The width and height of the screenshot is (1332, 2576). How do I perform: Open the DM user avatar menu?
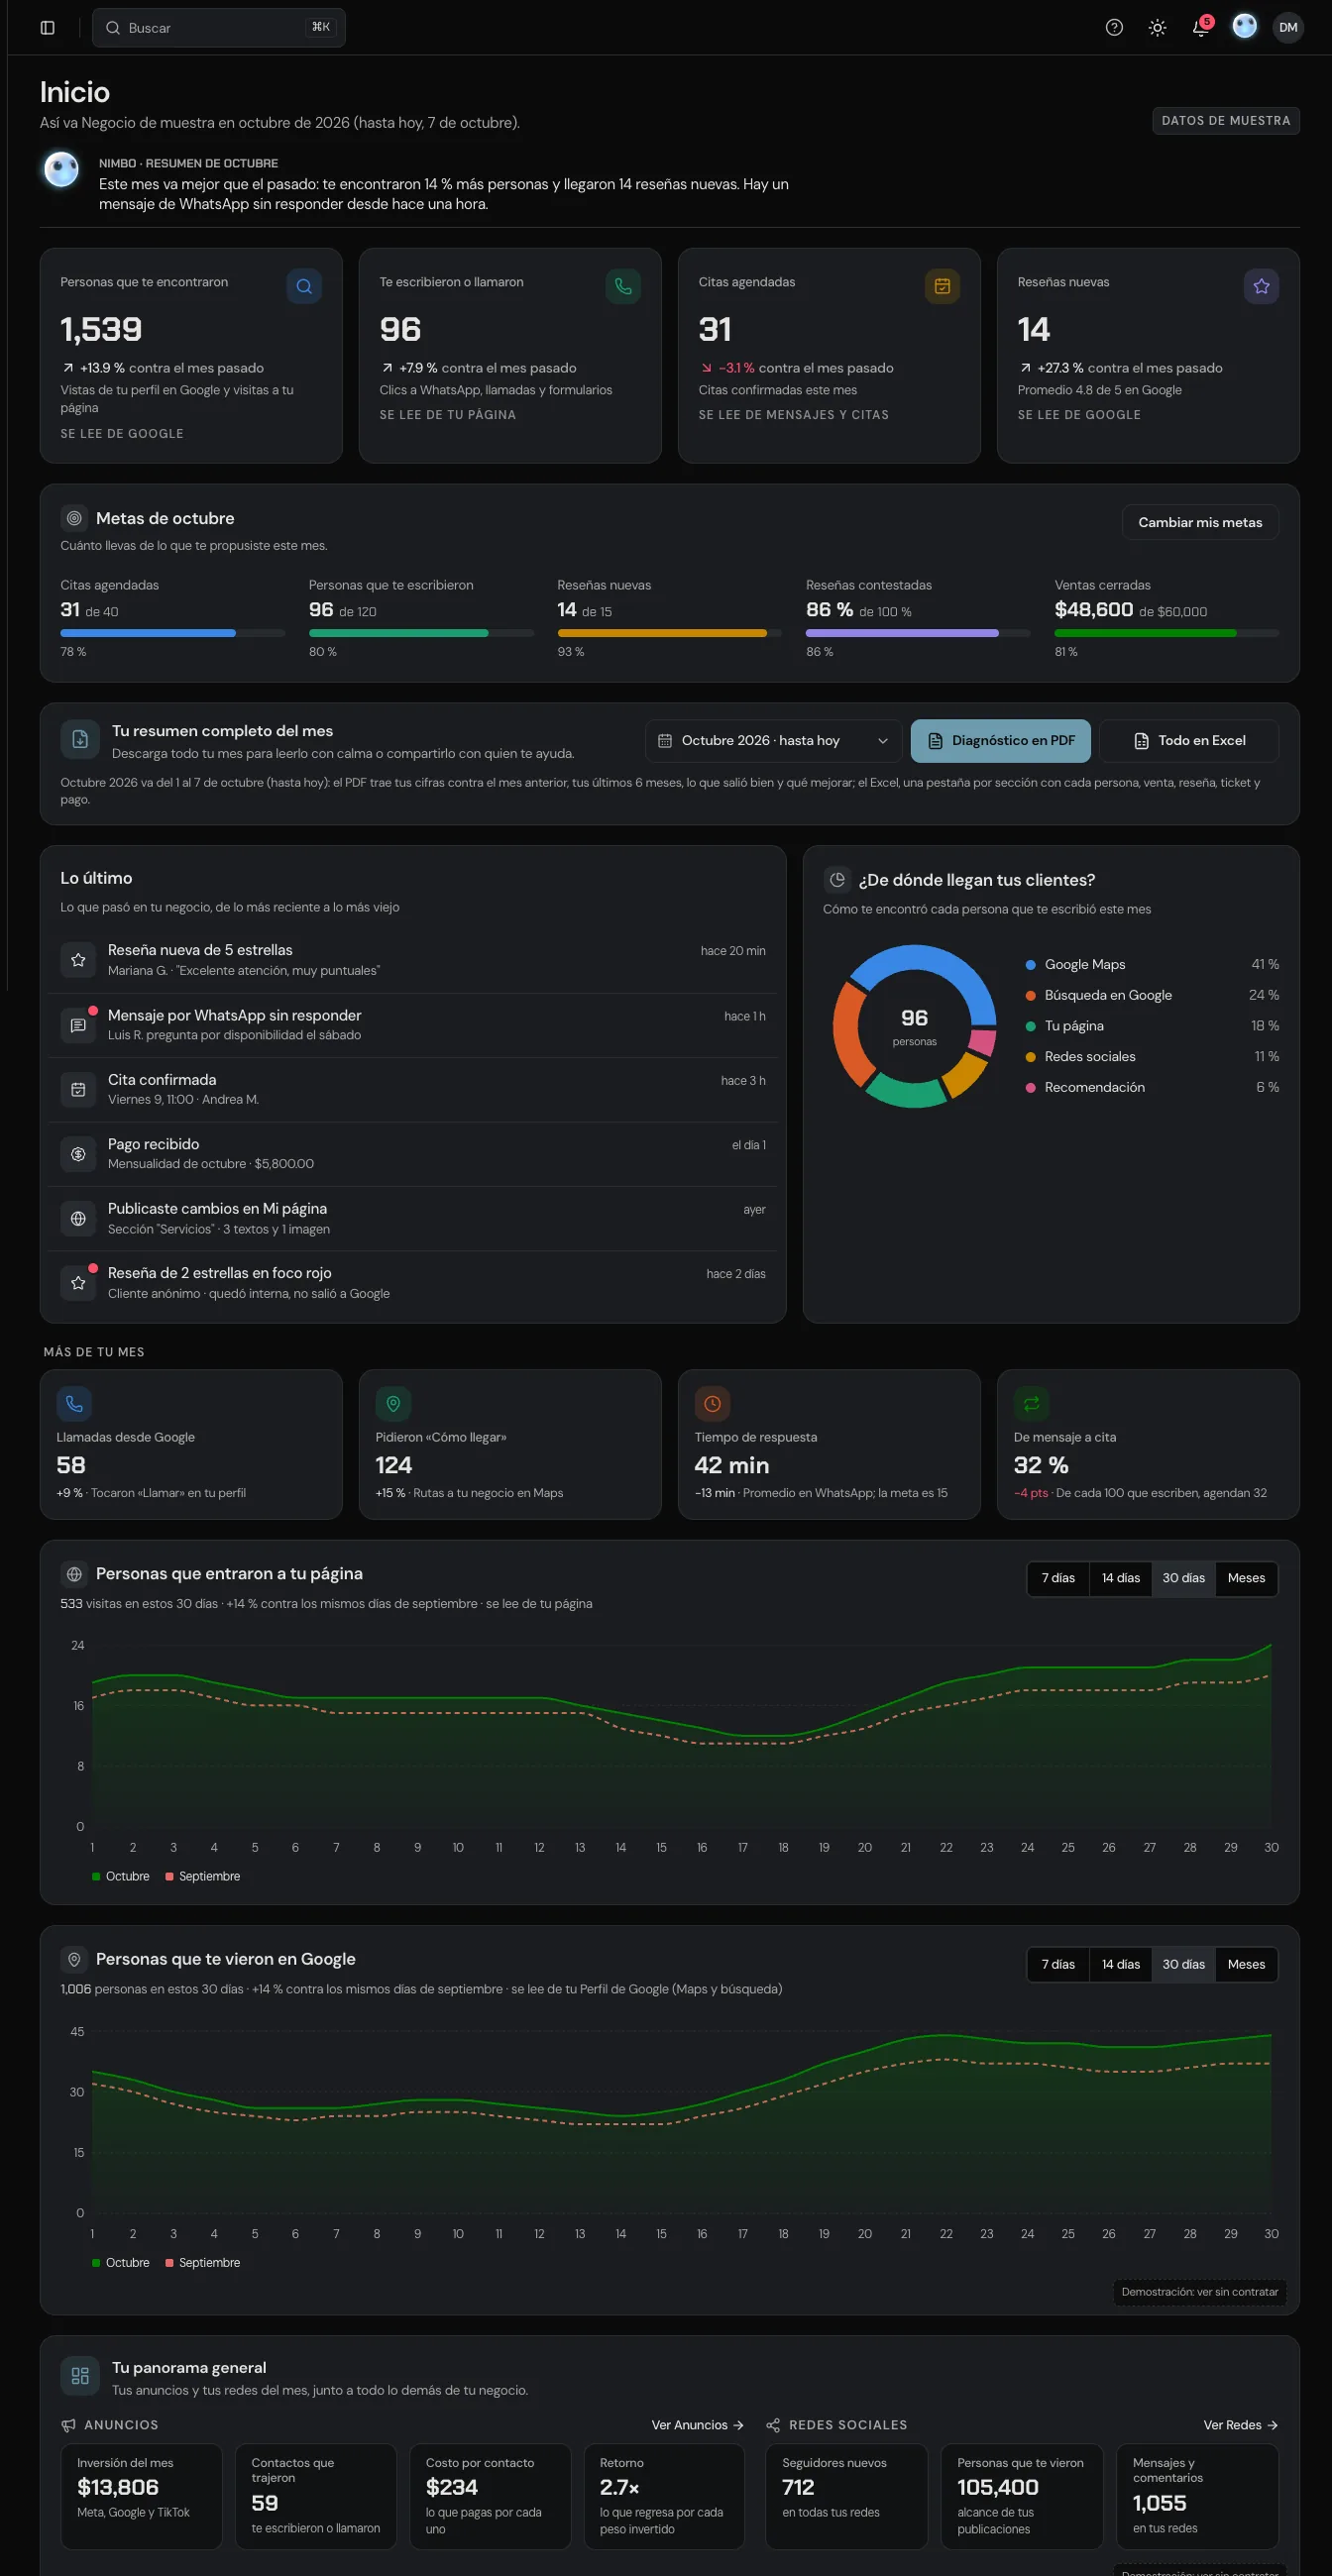tap(1288, 28)
